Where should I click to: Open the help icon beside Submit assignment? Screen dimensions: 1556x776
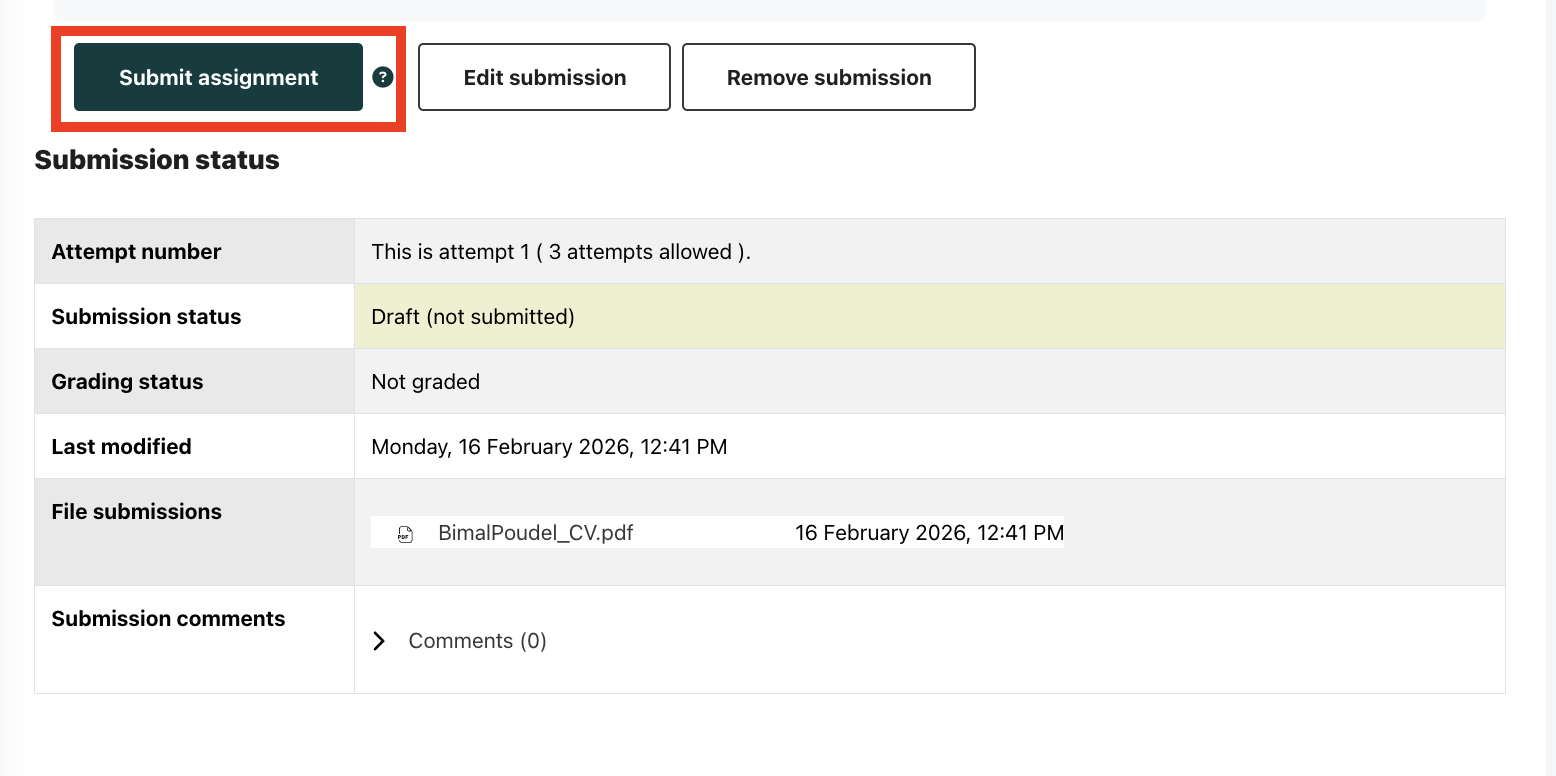click(382, 77)
